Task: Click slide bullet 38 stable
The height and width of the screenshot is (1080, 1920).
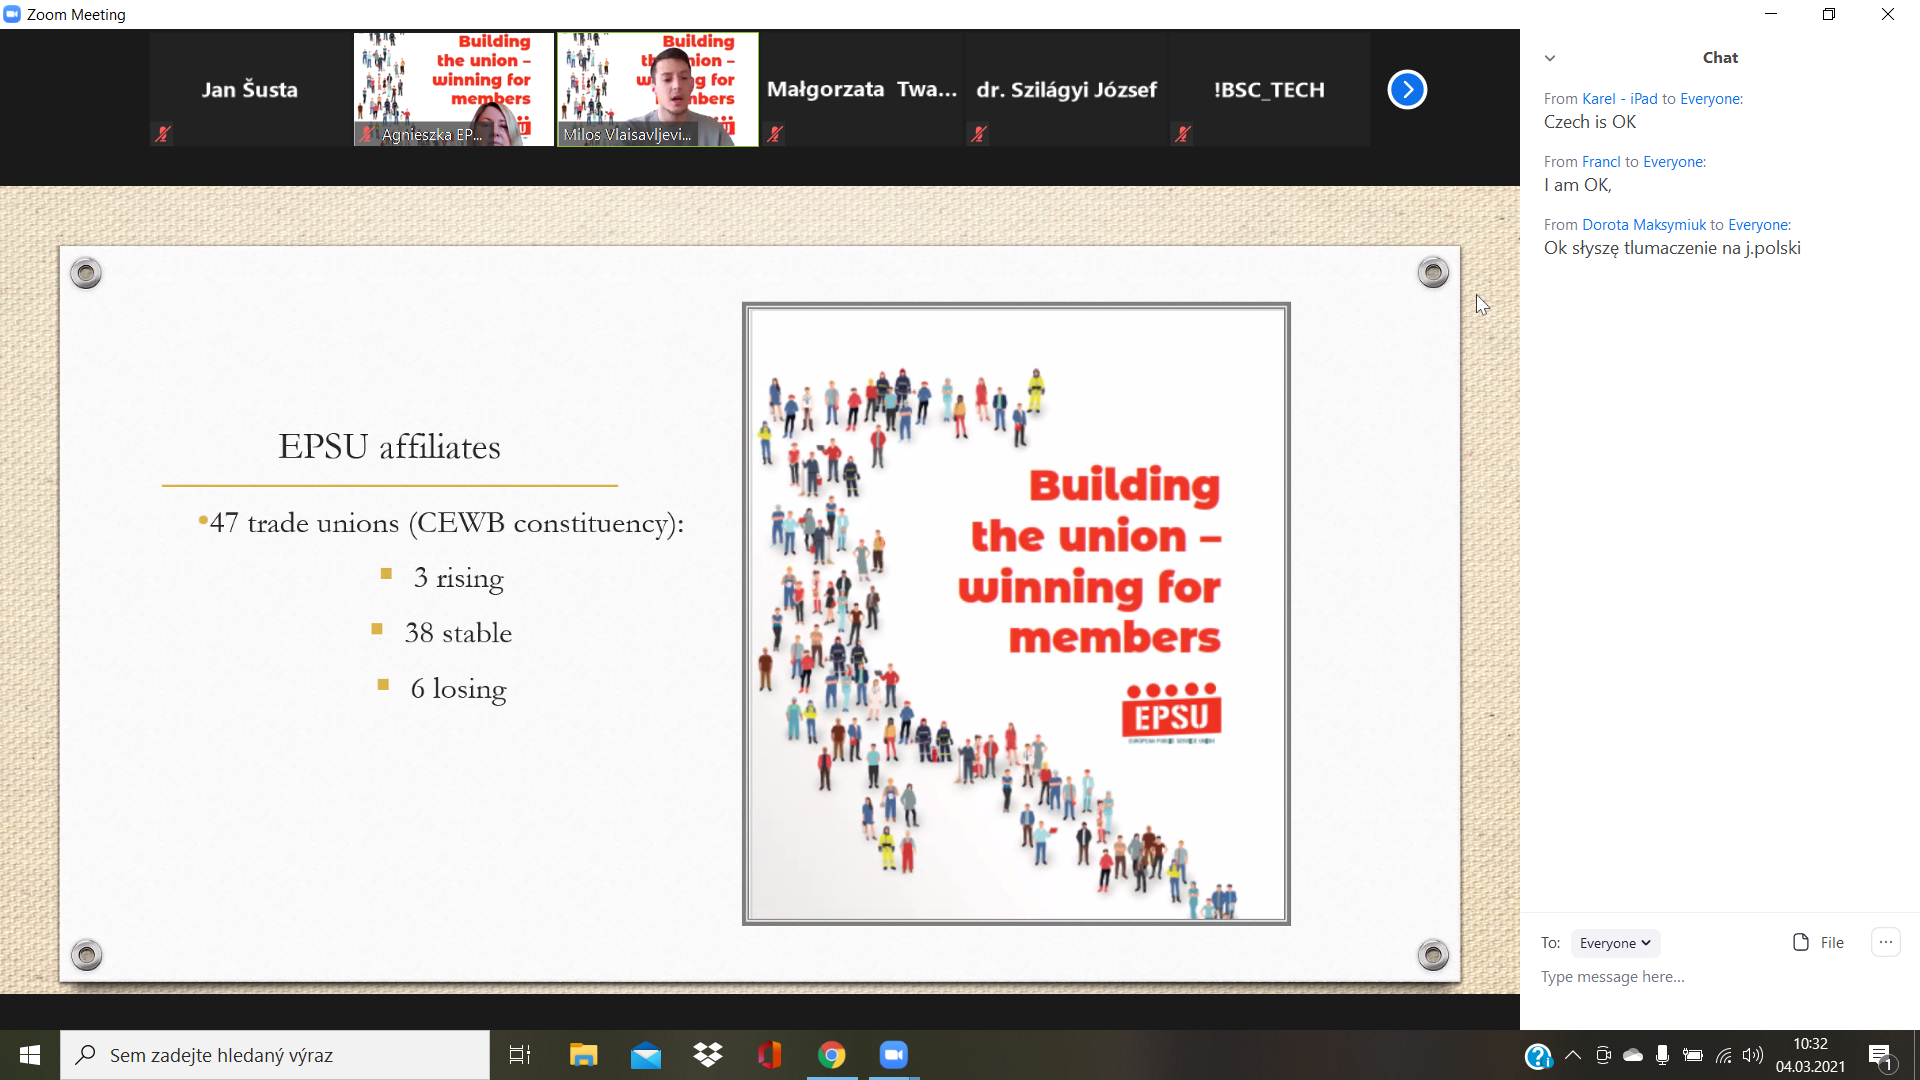Action: click(x=458, y=633)
